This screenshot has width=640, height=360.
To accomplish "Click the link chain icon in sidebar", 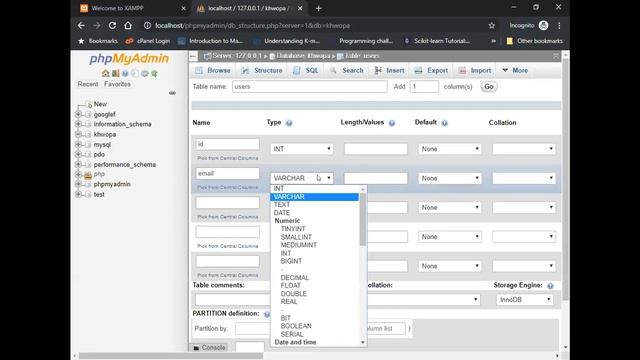I will pos(172,93).
